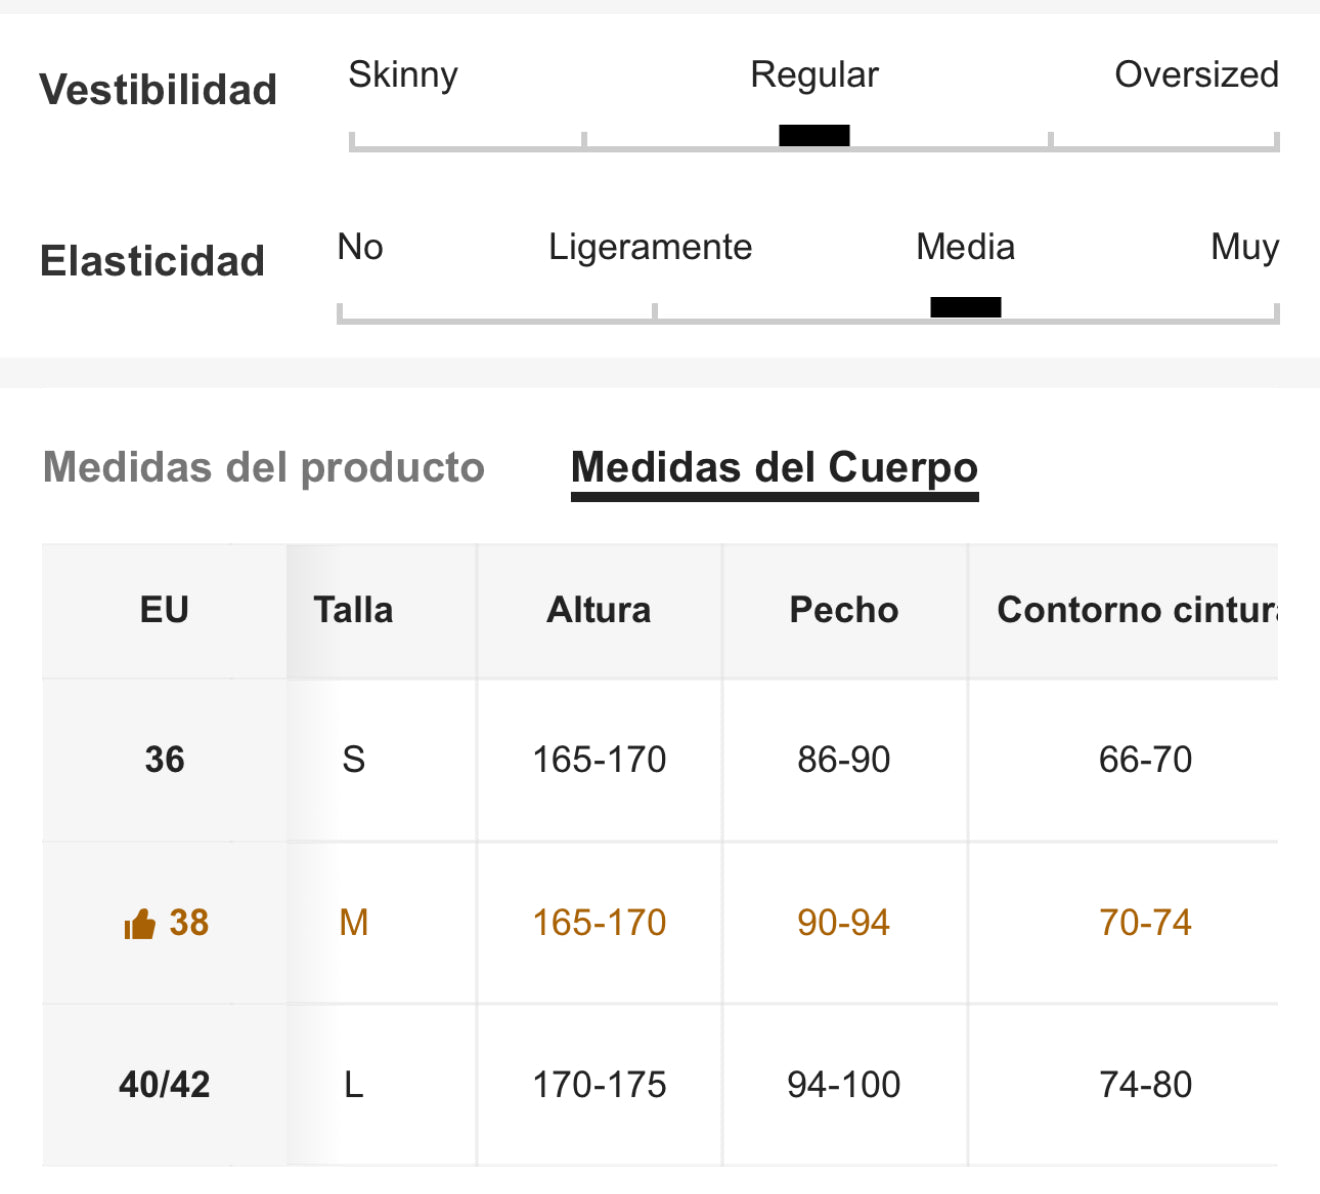Screen dimensions: 1320x1194
Task: Click the Altura column header
Action: 599,610
